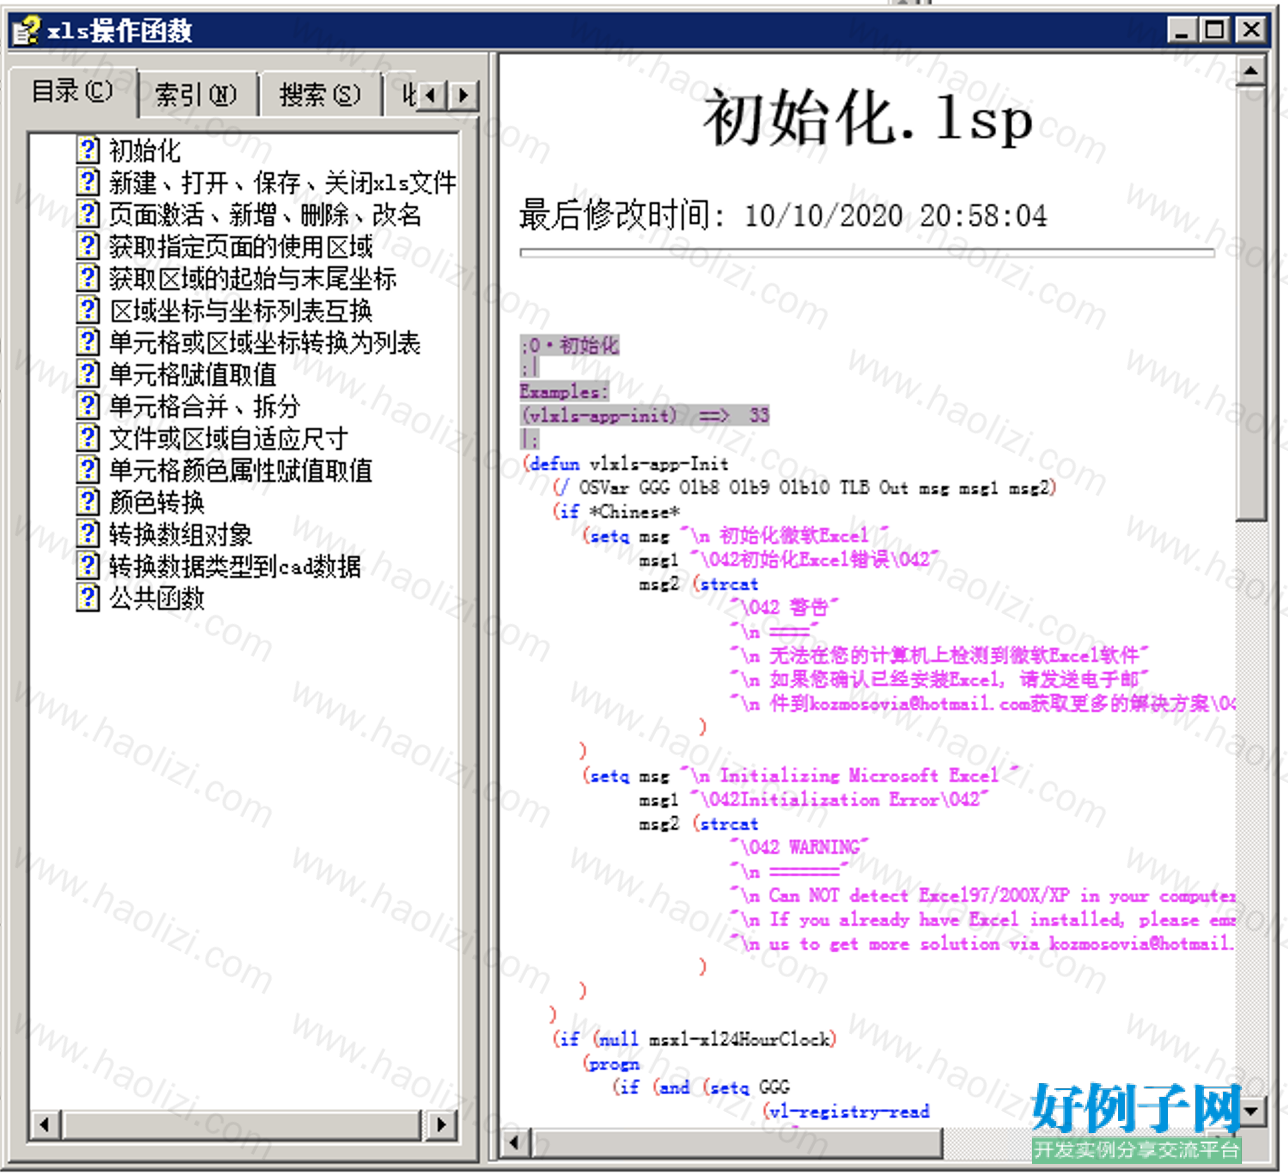Click the topic icon beside 转换数组对象
This screenshot has width=1288, height=1174.
(x=88, y=534)
